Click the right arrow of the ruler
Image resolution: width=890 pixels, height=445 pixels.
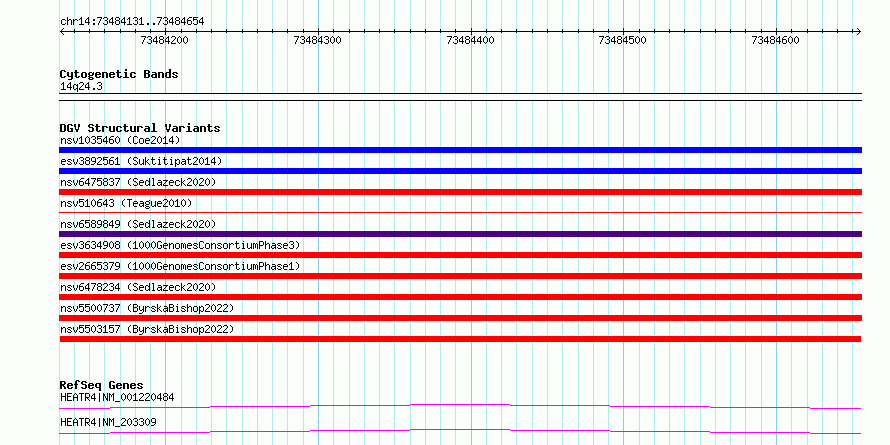(858, 32)
